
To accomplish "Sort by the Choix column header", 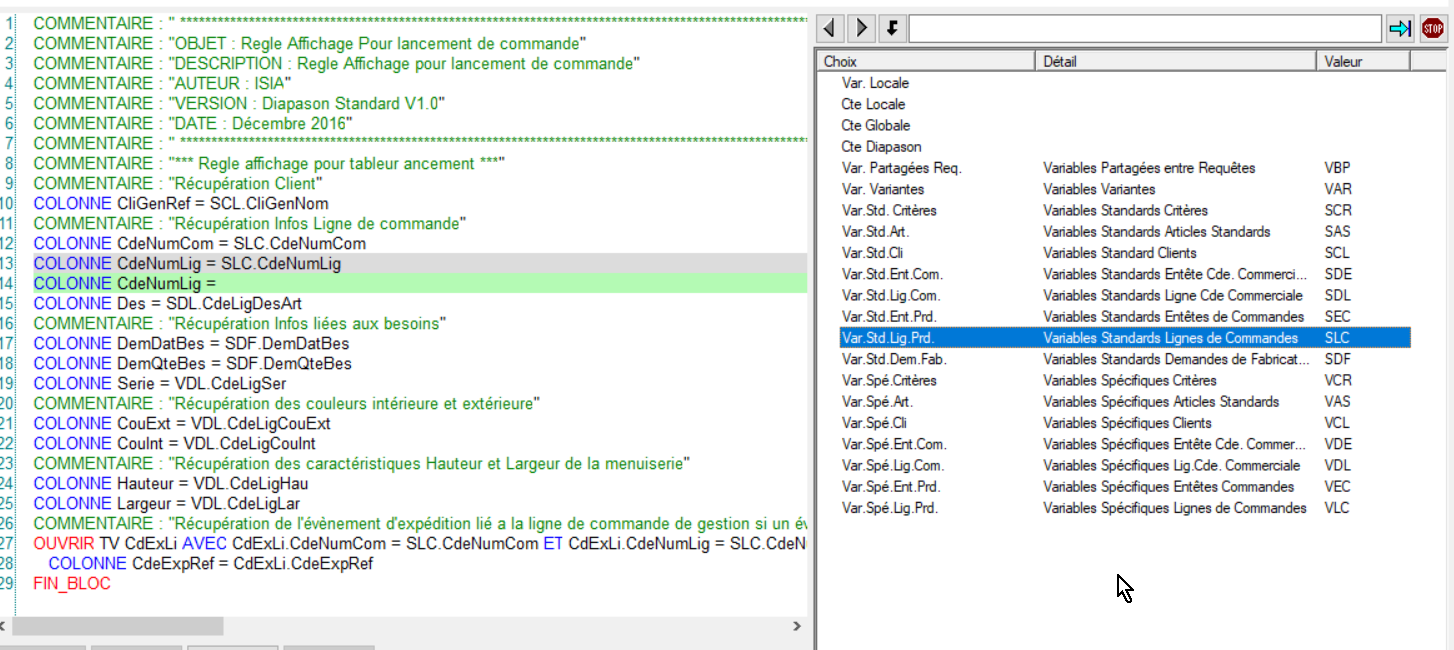I will 924,62.
